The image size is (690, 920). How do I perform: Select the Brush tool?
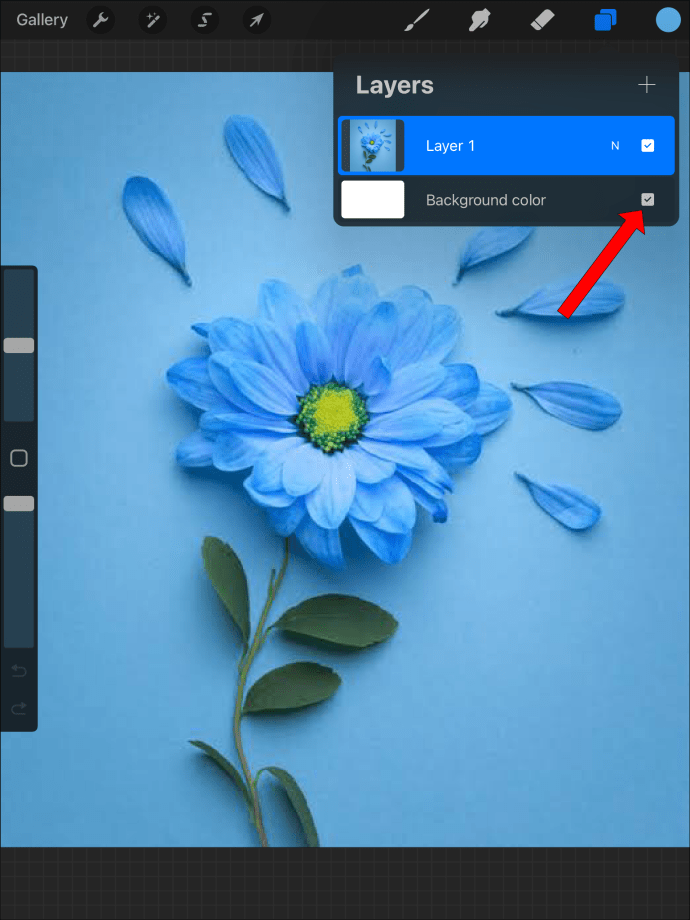(417, 21)
